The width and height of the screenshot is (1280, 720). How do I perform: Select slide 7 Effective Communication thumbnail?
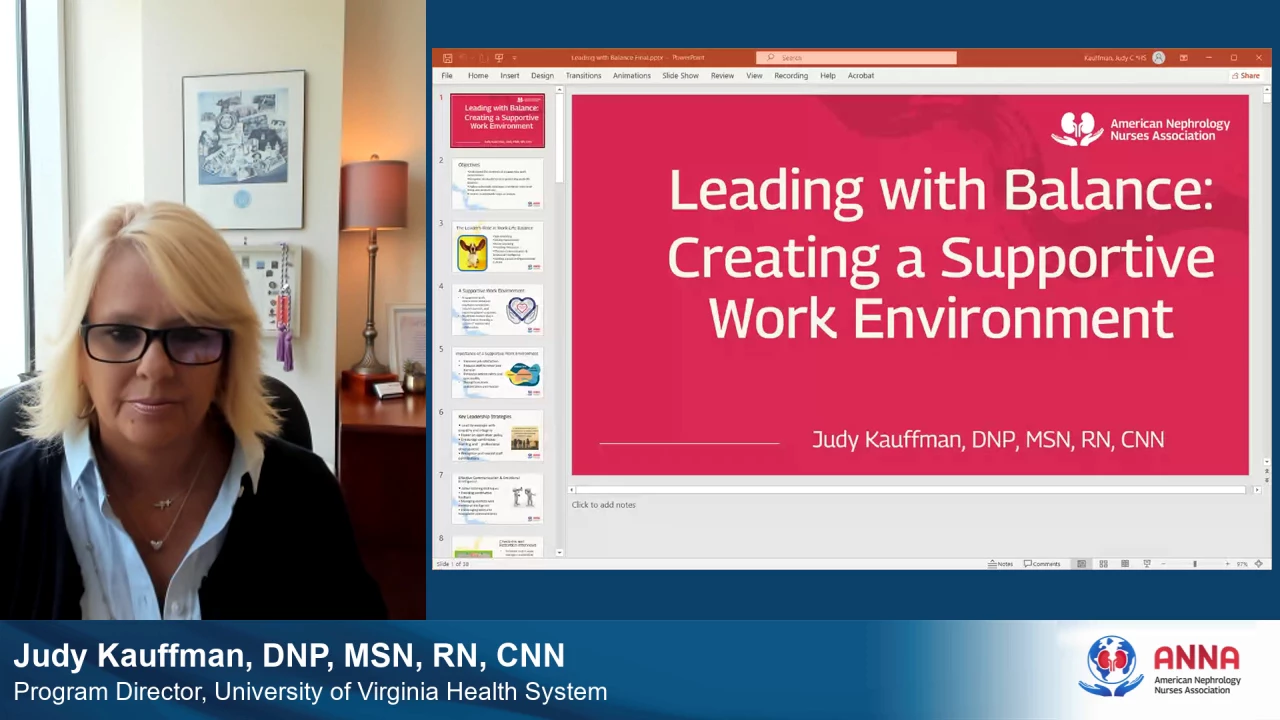497,499
